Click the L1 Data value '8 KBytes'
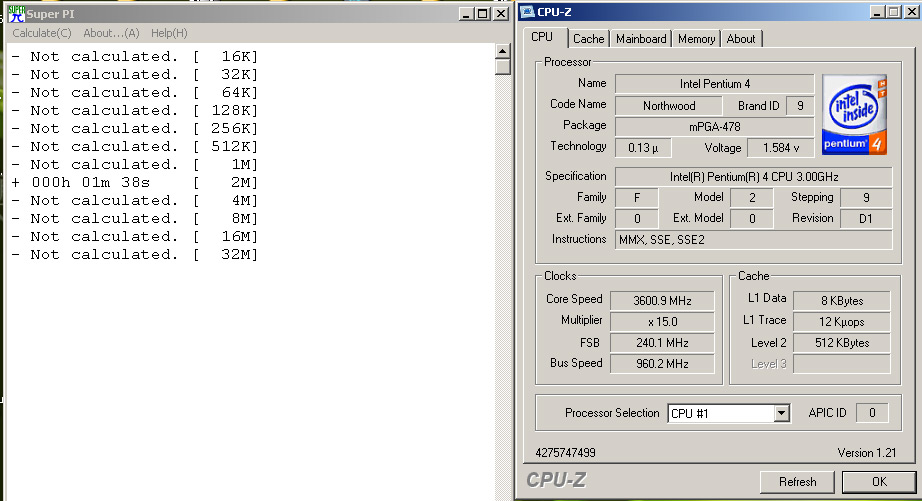 coord(842,300)
